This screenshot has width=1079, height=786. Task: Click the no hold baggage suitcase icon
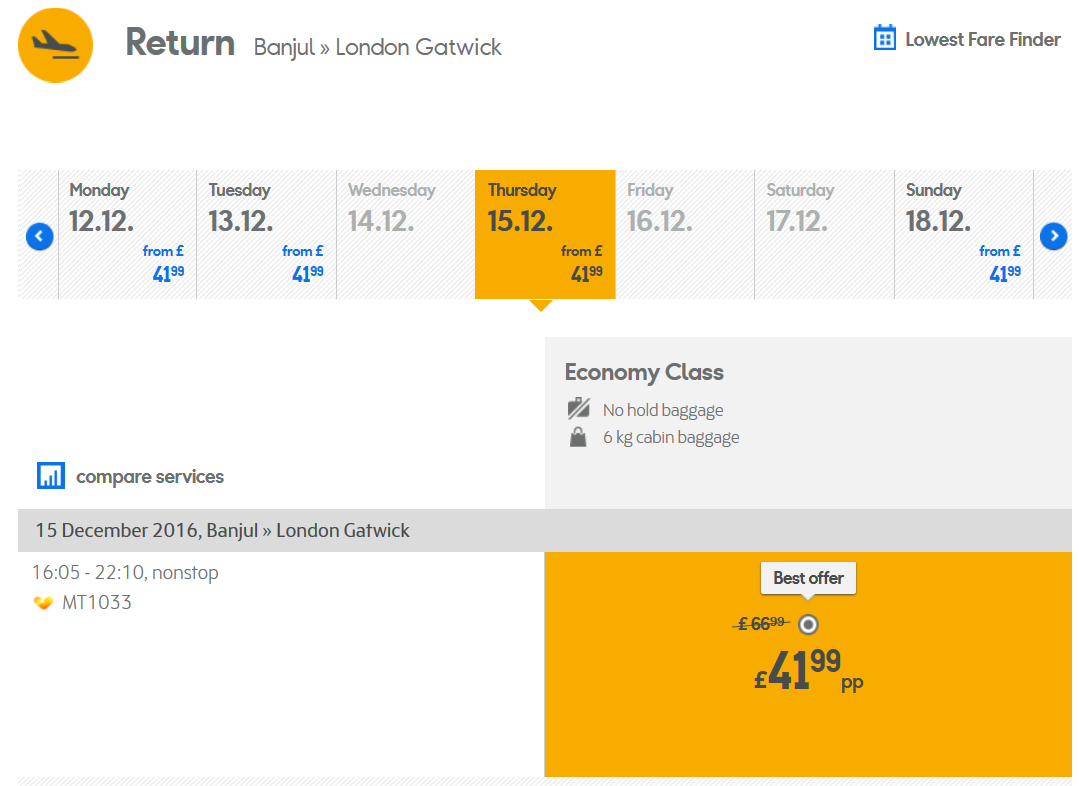[579, 408]
